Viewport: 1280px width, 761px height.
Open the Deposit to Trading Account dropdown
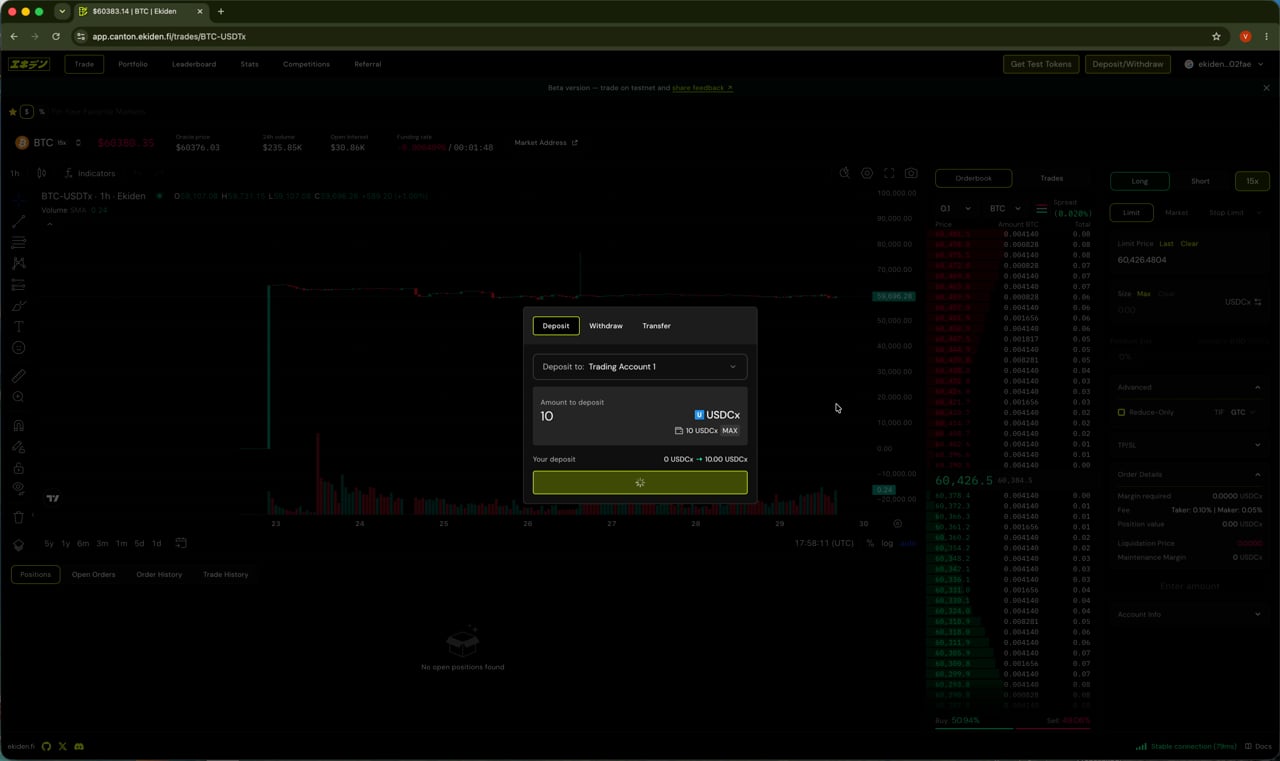[x=640, y=367]
